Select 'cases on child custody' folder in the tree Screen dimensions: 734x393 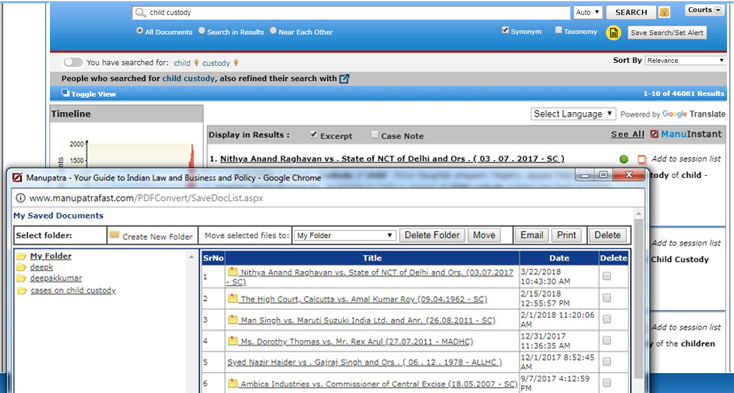pos(73,291)
